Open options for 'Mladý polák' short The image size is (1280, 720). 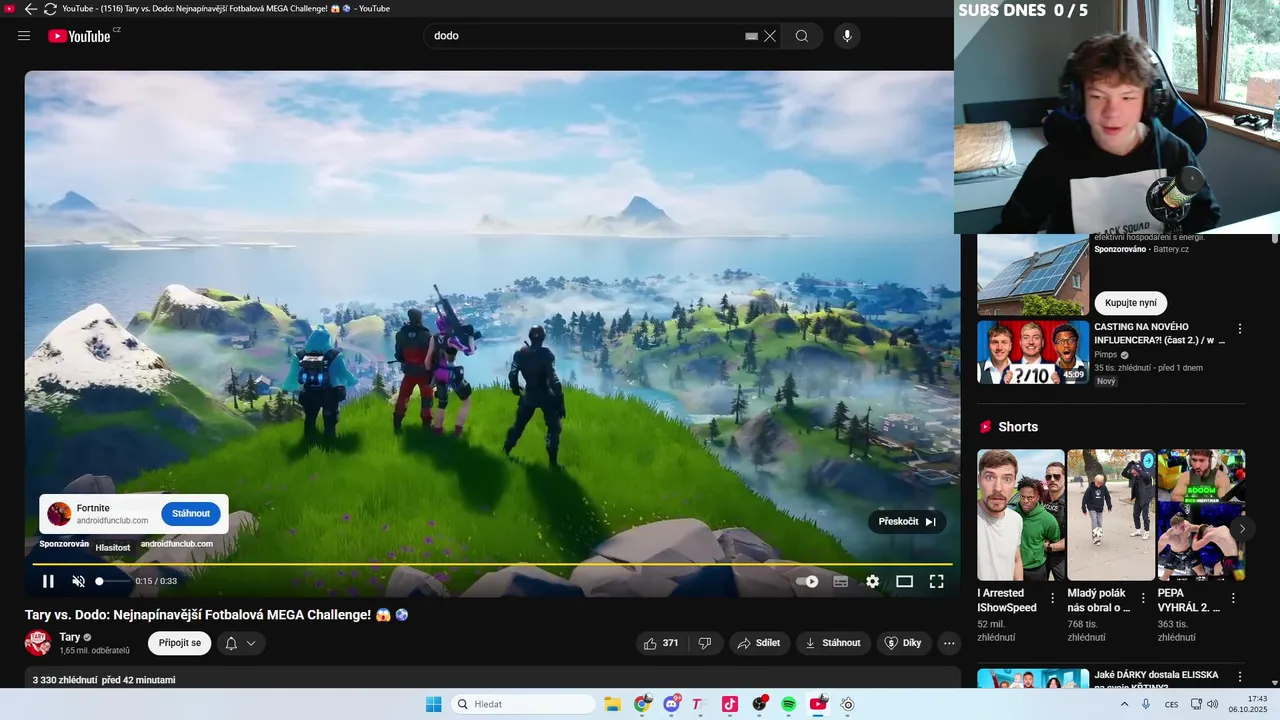tap(1143, 598)
